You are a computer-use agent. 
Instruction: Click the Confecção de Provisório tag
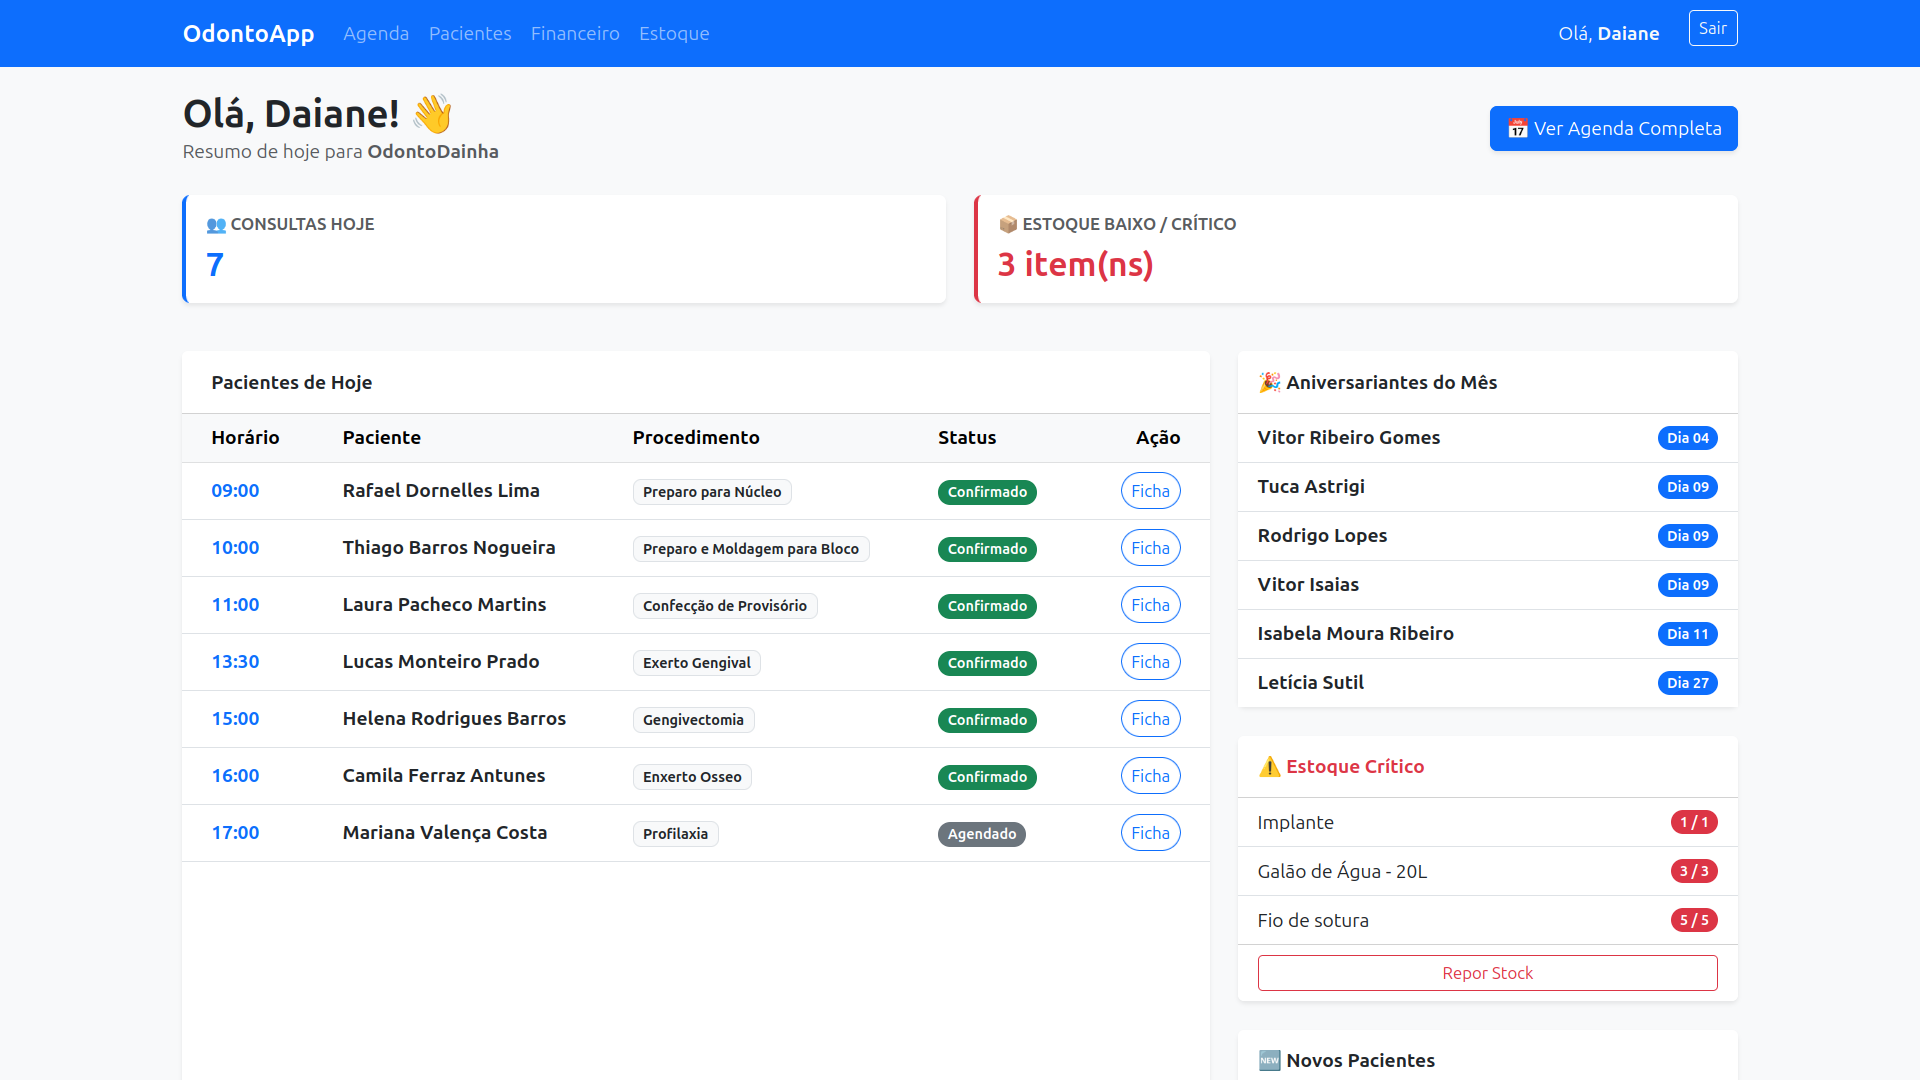725,606
